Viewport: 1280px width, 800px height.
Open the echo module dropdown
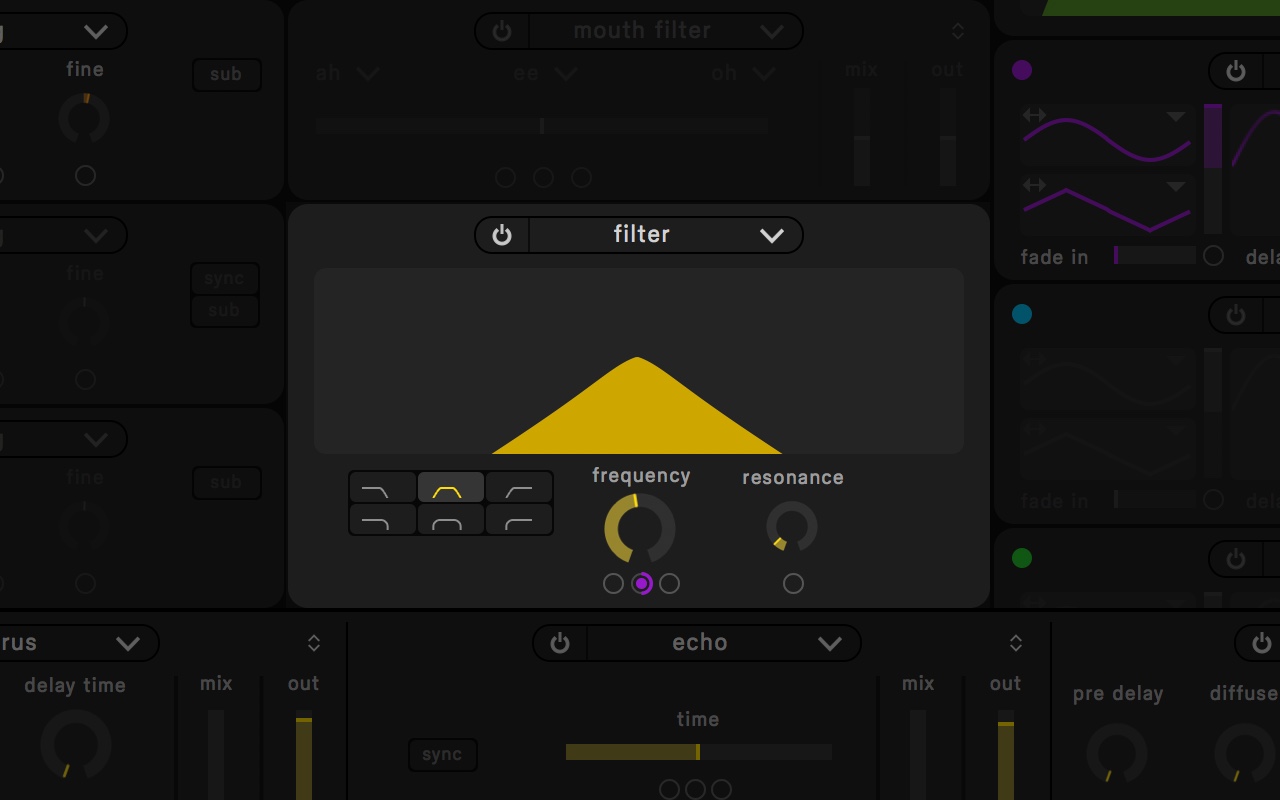(x=829, y=643)
